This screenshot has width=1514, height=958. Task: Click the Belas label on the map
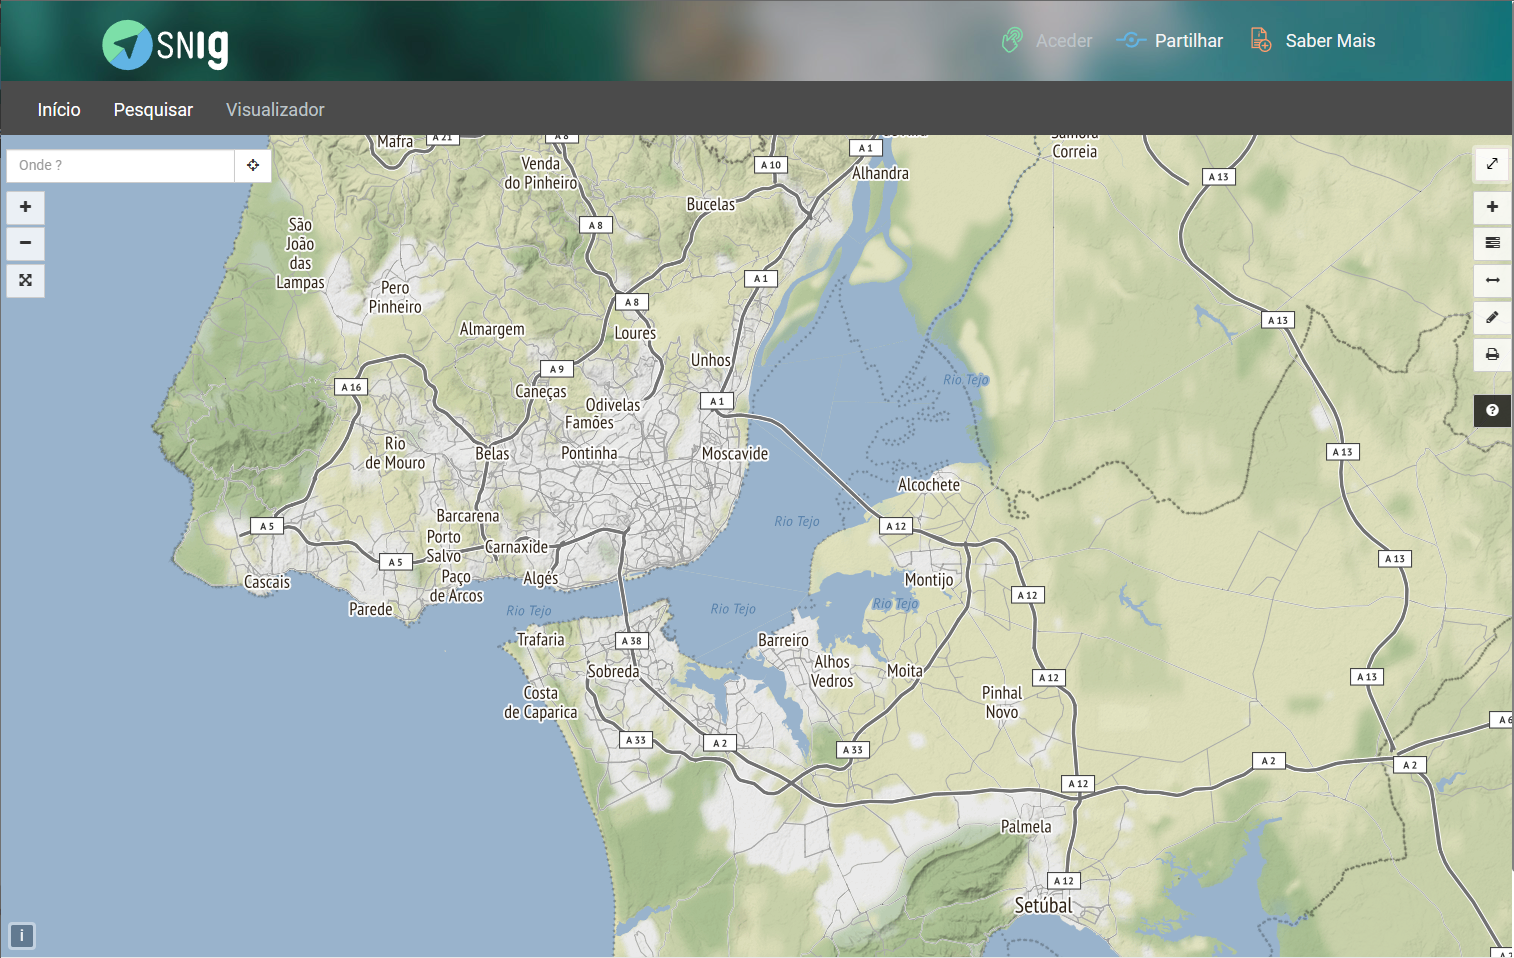[492, 454]
